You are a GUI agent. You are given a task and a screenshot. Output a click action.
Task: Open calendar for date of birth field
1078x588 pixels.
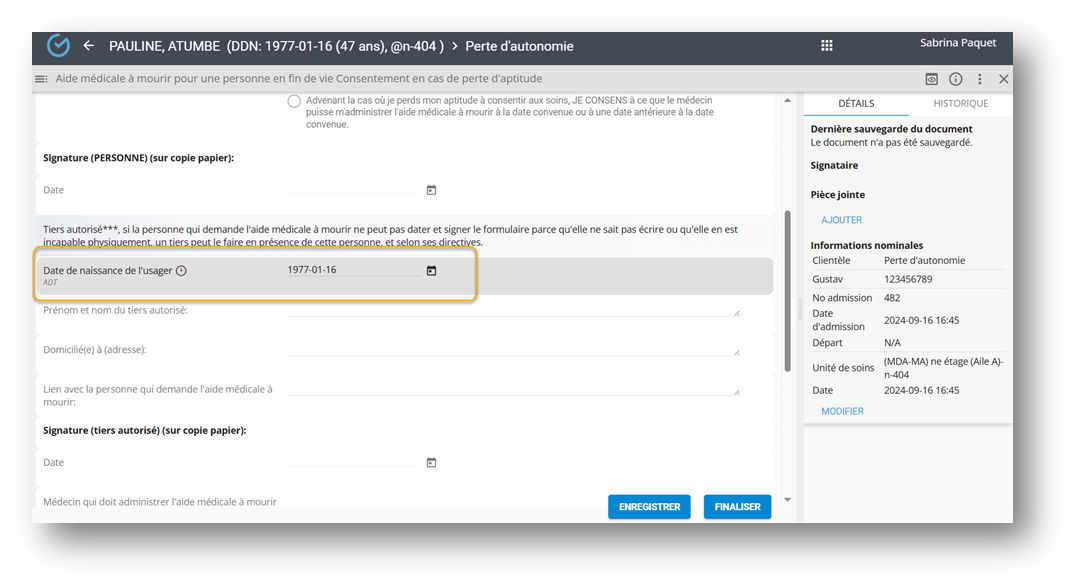431,270
